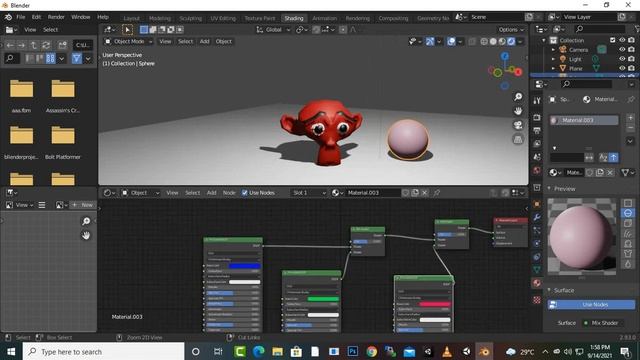Switch perspective/orthographic view in viewport
This screenshot has width=640, height=360.
tap(518, 140)
